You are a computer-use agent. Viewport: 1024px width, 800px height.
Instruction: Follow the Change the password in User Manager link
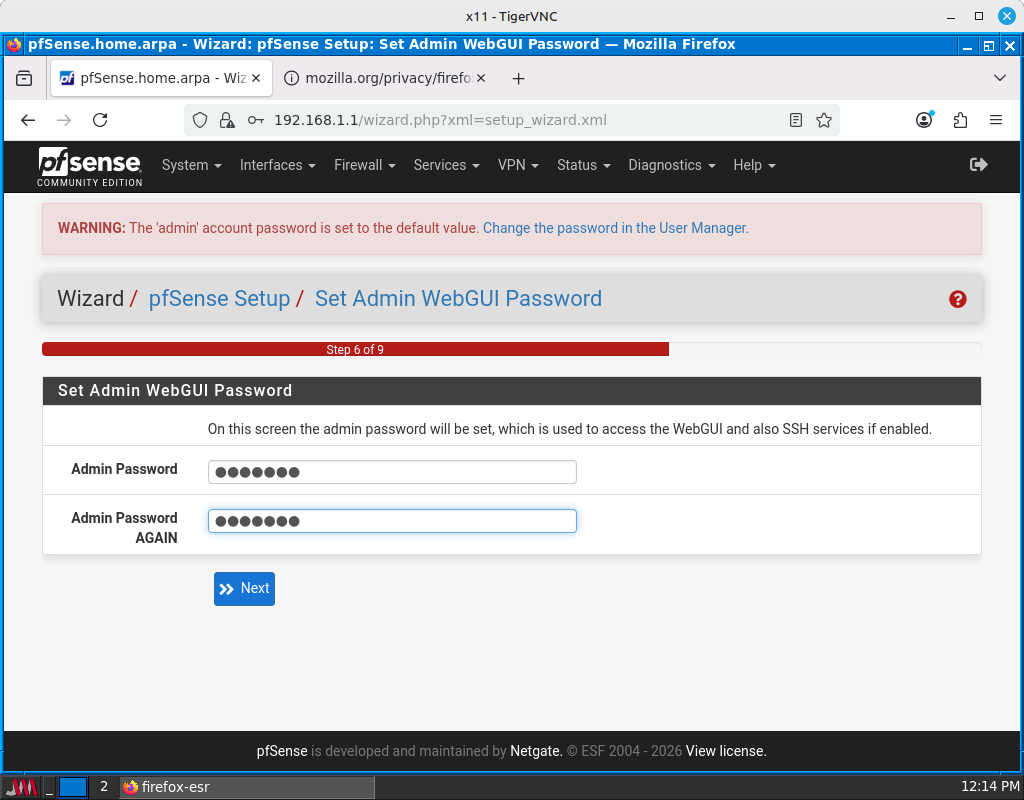[x=615, y=228]
